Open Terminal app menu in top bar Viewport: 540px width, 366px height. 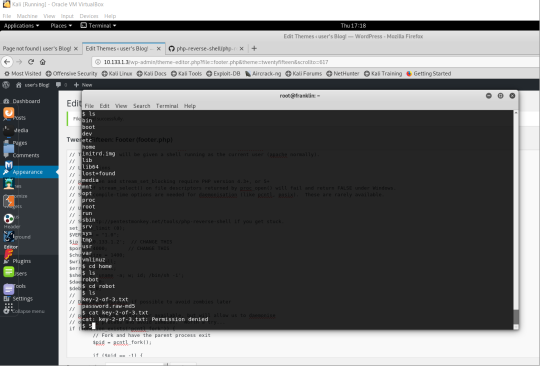click(98, 25)
